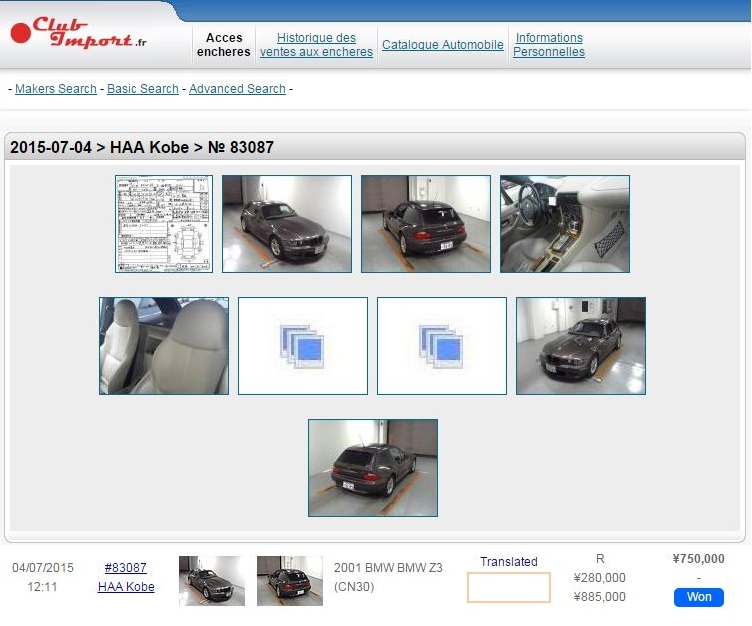
Task: Go to Catalogue Automobile
Action: click(x=443, y=45)
